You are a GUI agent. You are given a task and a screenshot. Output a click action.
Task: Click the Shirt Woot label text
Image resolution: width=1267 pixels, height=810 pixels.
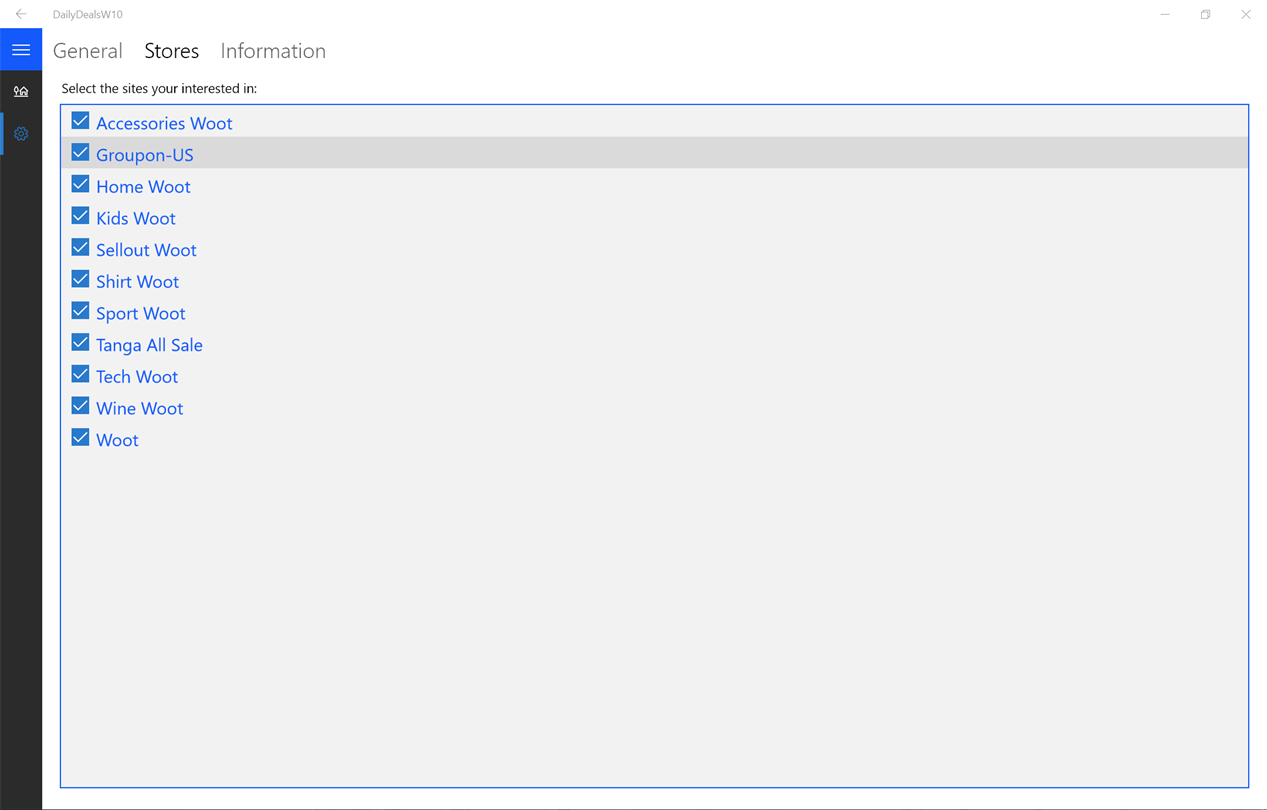click(137, 282)
